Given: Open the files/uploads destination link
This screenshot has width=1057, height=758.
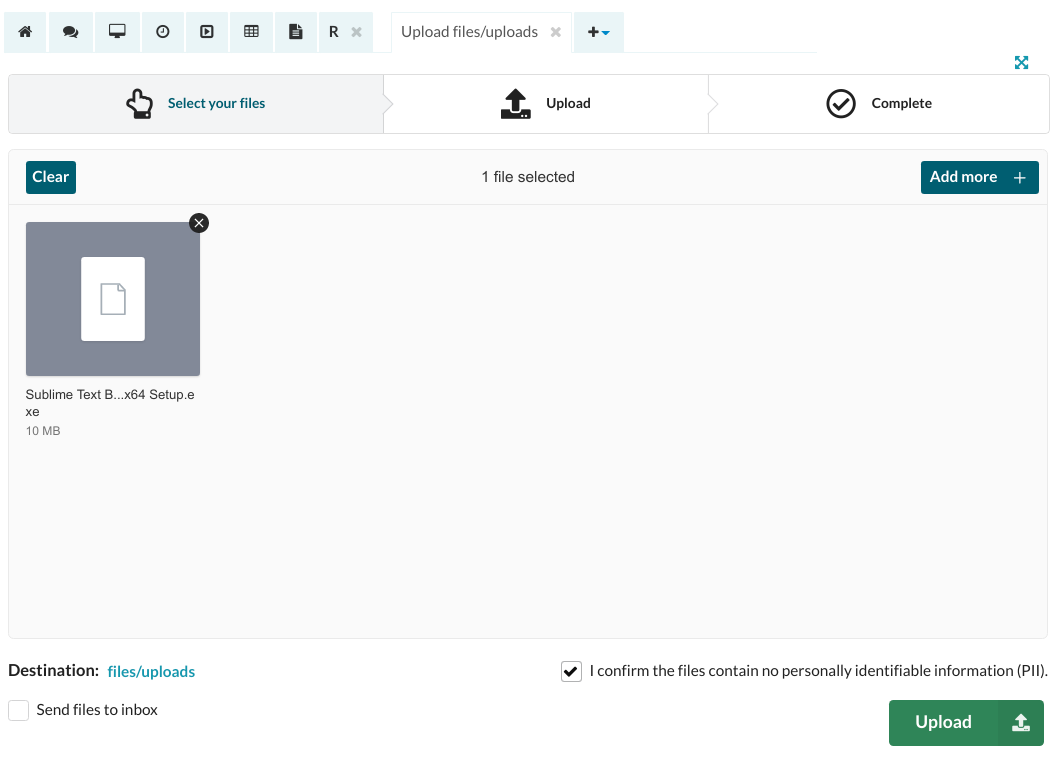Looking at the screenshot, I should (x=151, y=672).
